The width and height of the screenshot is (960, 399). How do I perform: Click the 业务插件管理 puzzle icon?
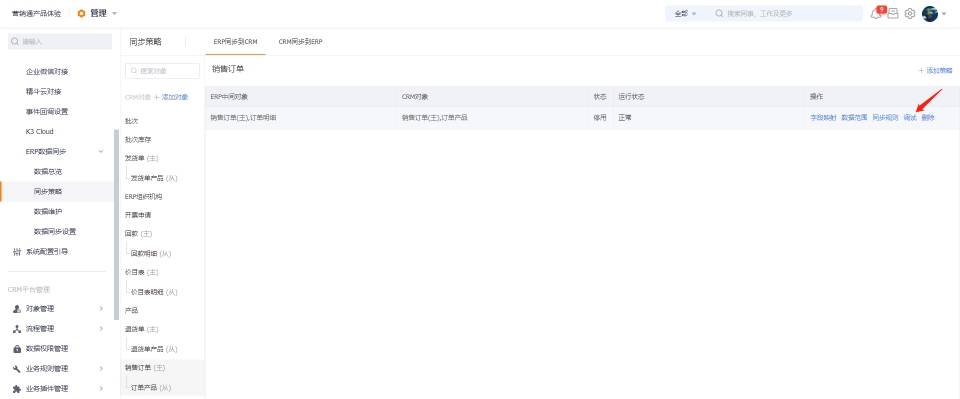(17, 389)
